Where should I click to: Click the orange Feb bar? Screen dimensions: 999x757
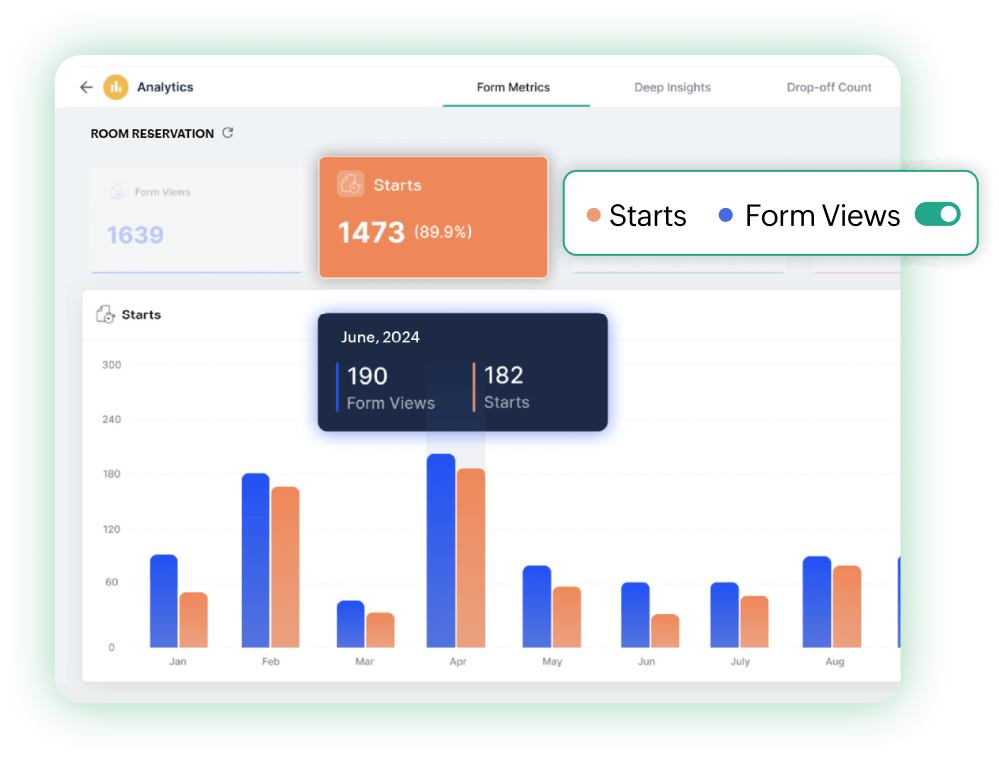[285, 566]
